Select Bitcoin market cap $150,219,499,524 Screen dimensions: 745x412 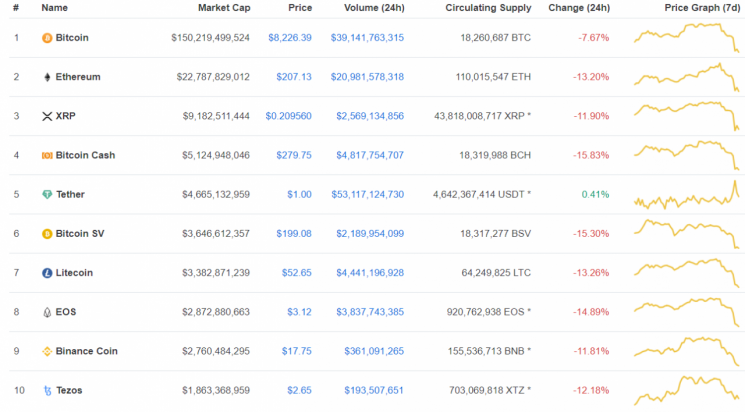point(210,38)
